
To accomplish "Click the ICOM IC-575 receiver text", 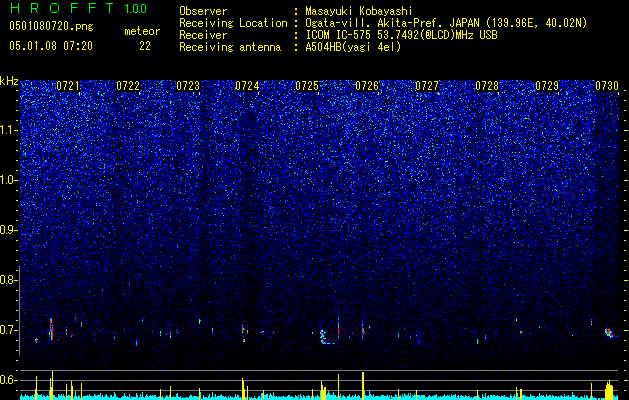I will click(401, 35).
